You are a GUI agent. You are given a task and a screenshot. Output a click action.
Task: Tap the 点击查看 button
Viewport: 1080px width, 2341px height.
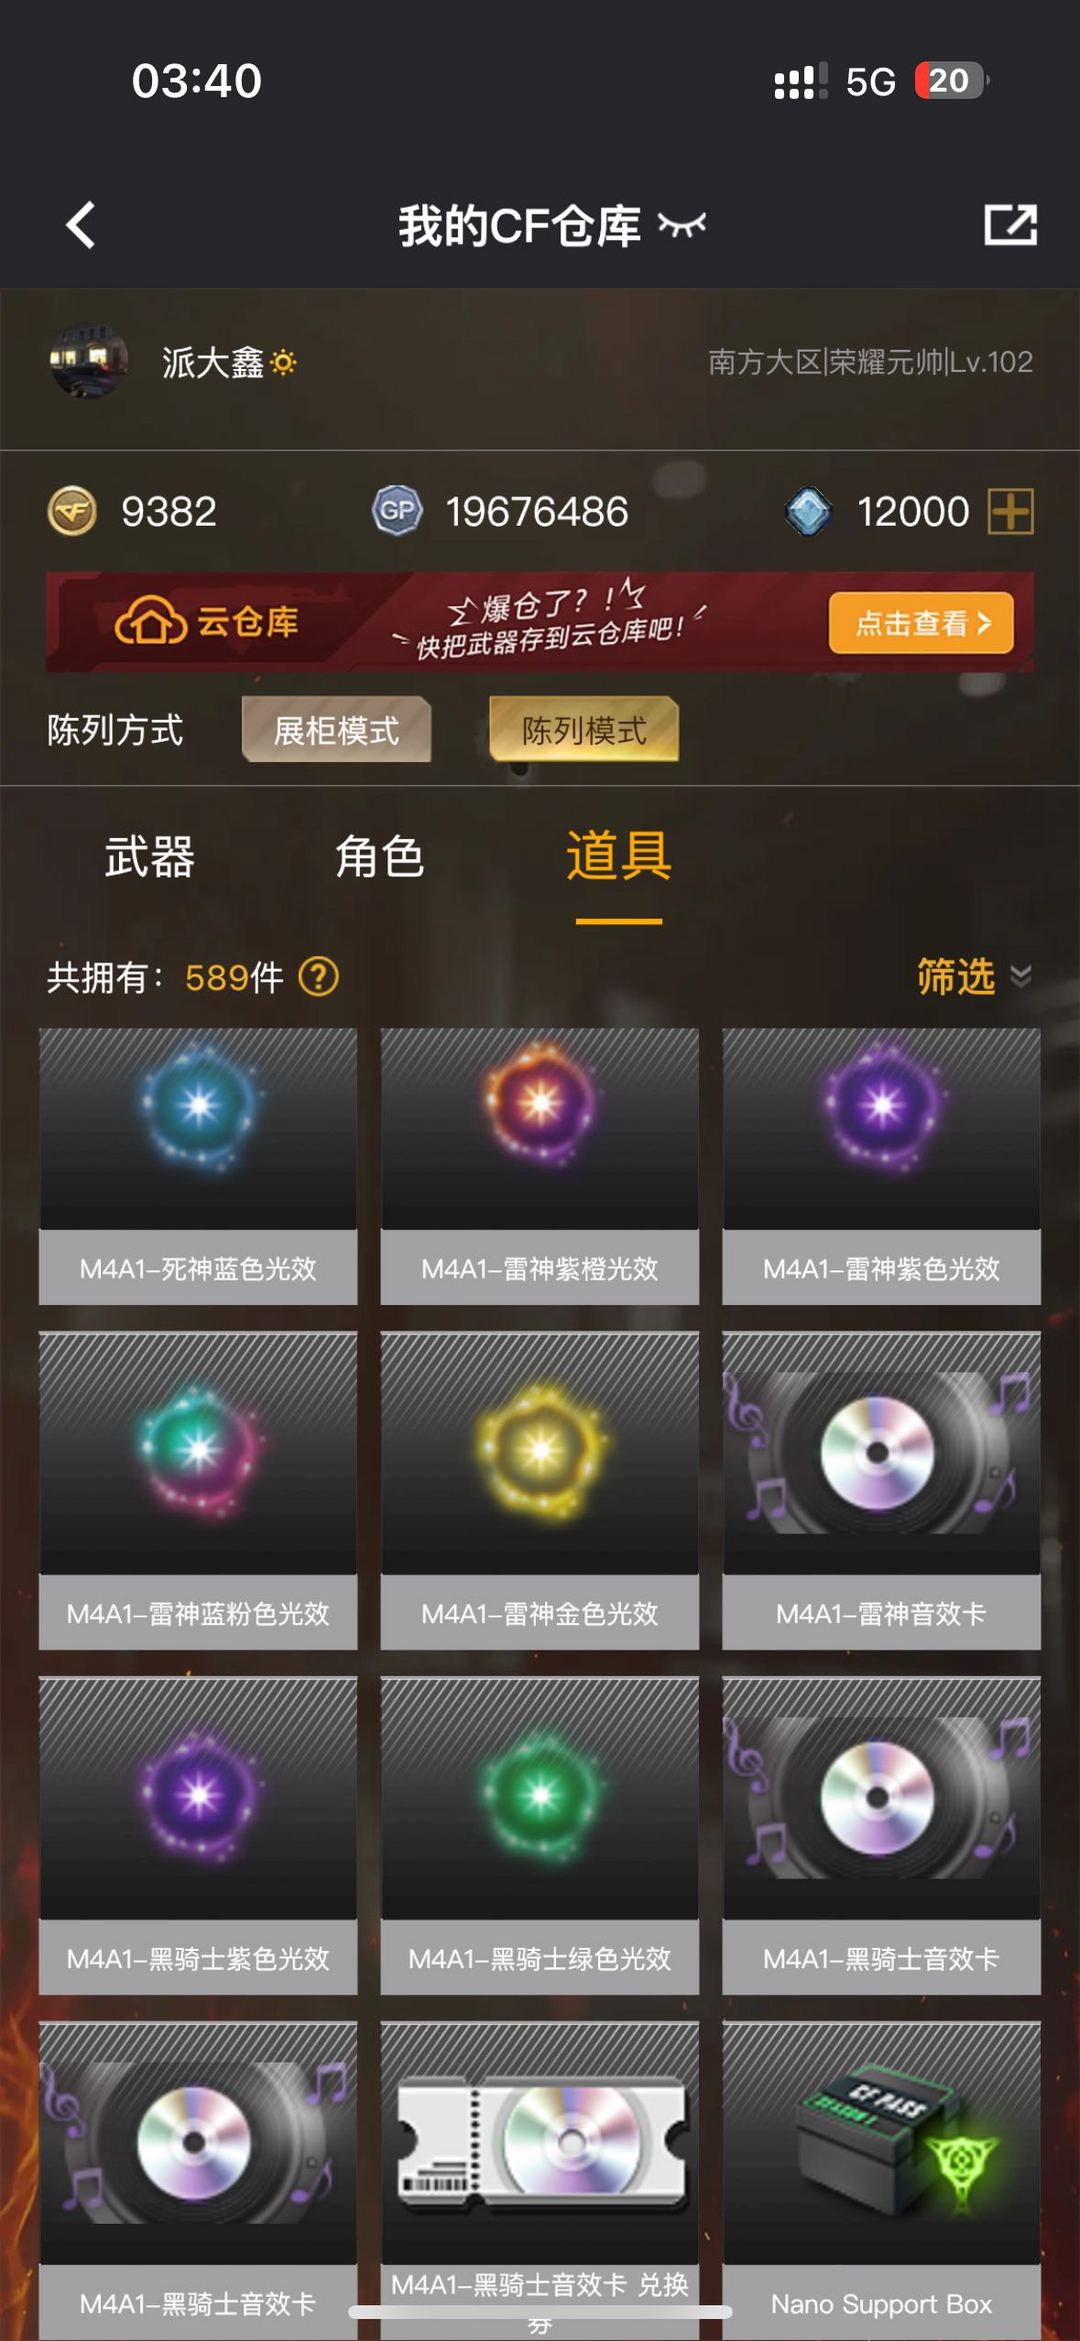point(921,623)
